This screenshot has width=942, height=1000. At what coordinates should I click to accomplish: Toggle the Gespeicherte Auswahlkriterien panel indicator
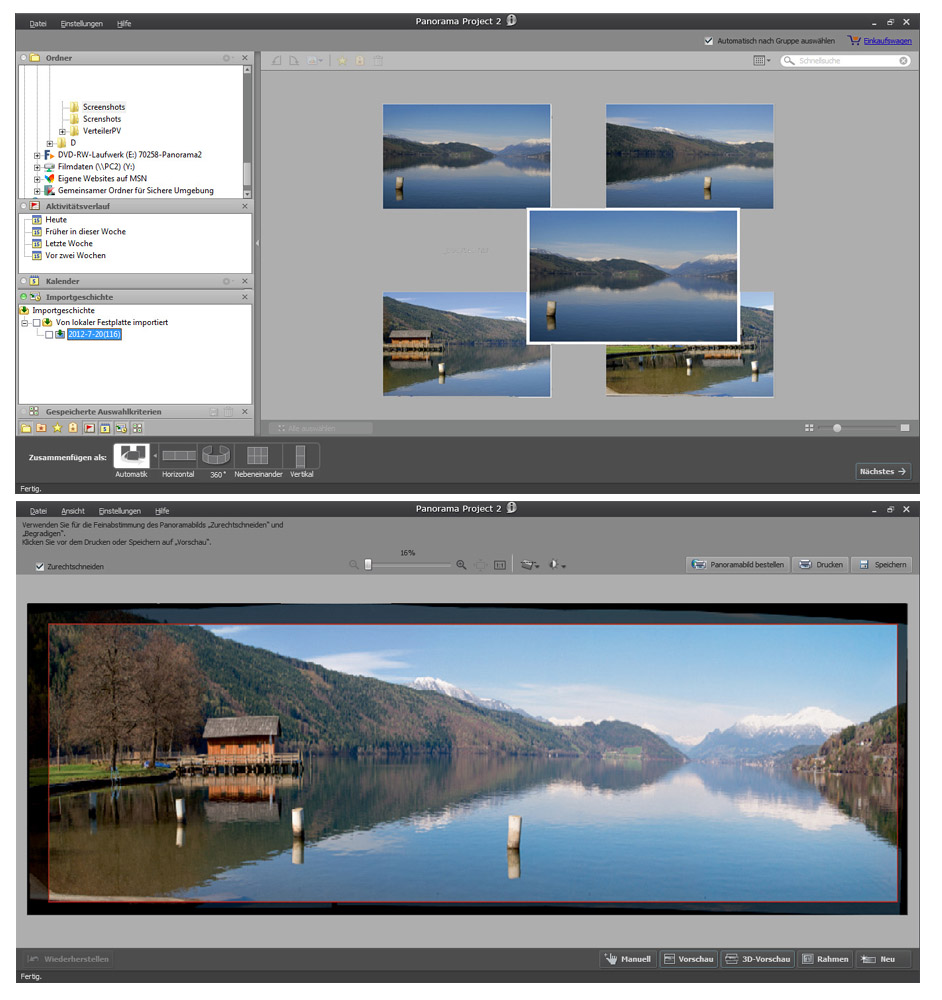[24, 411]
